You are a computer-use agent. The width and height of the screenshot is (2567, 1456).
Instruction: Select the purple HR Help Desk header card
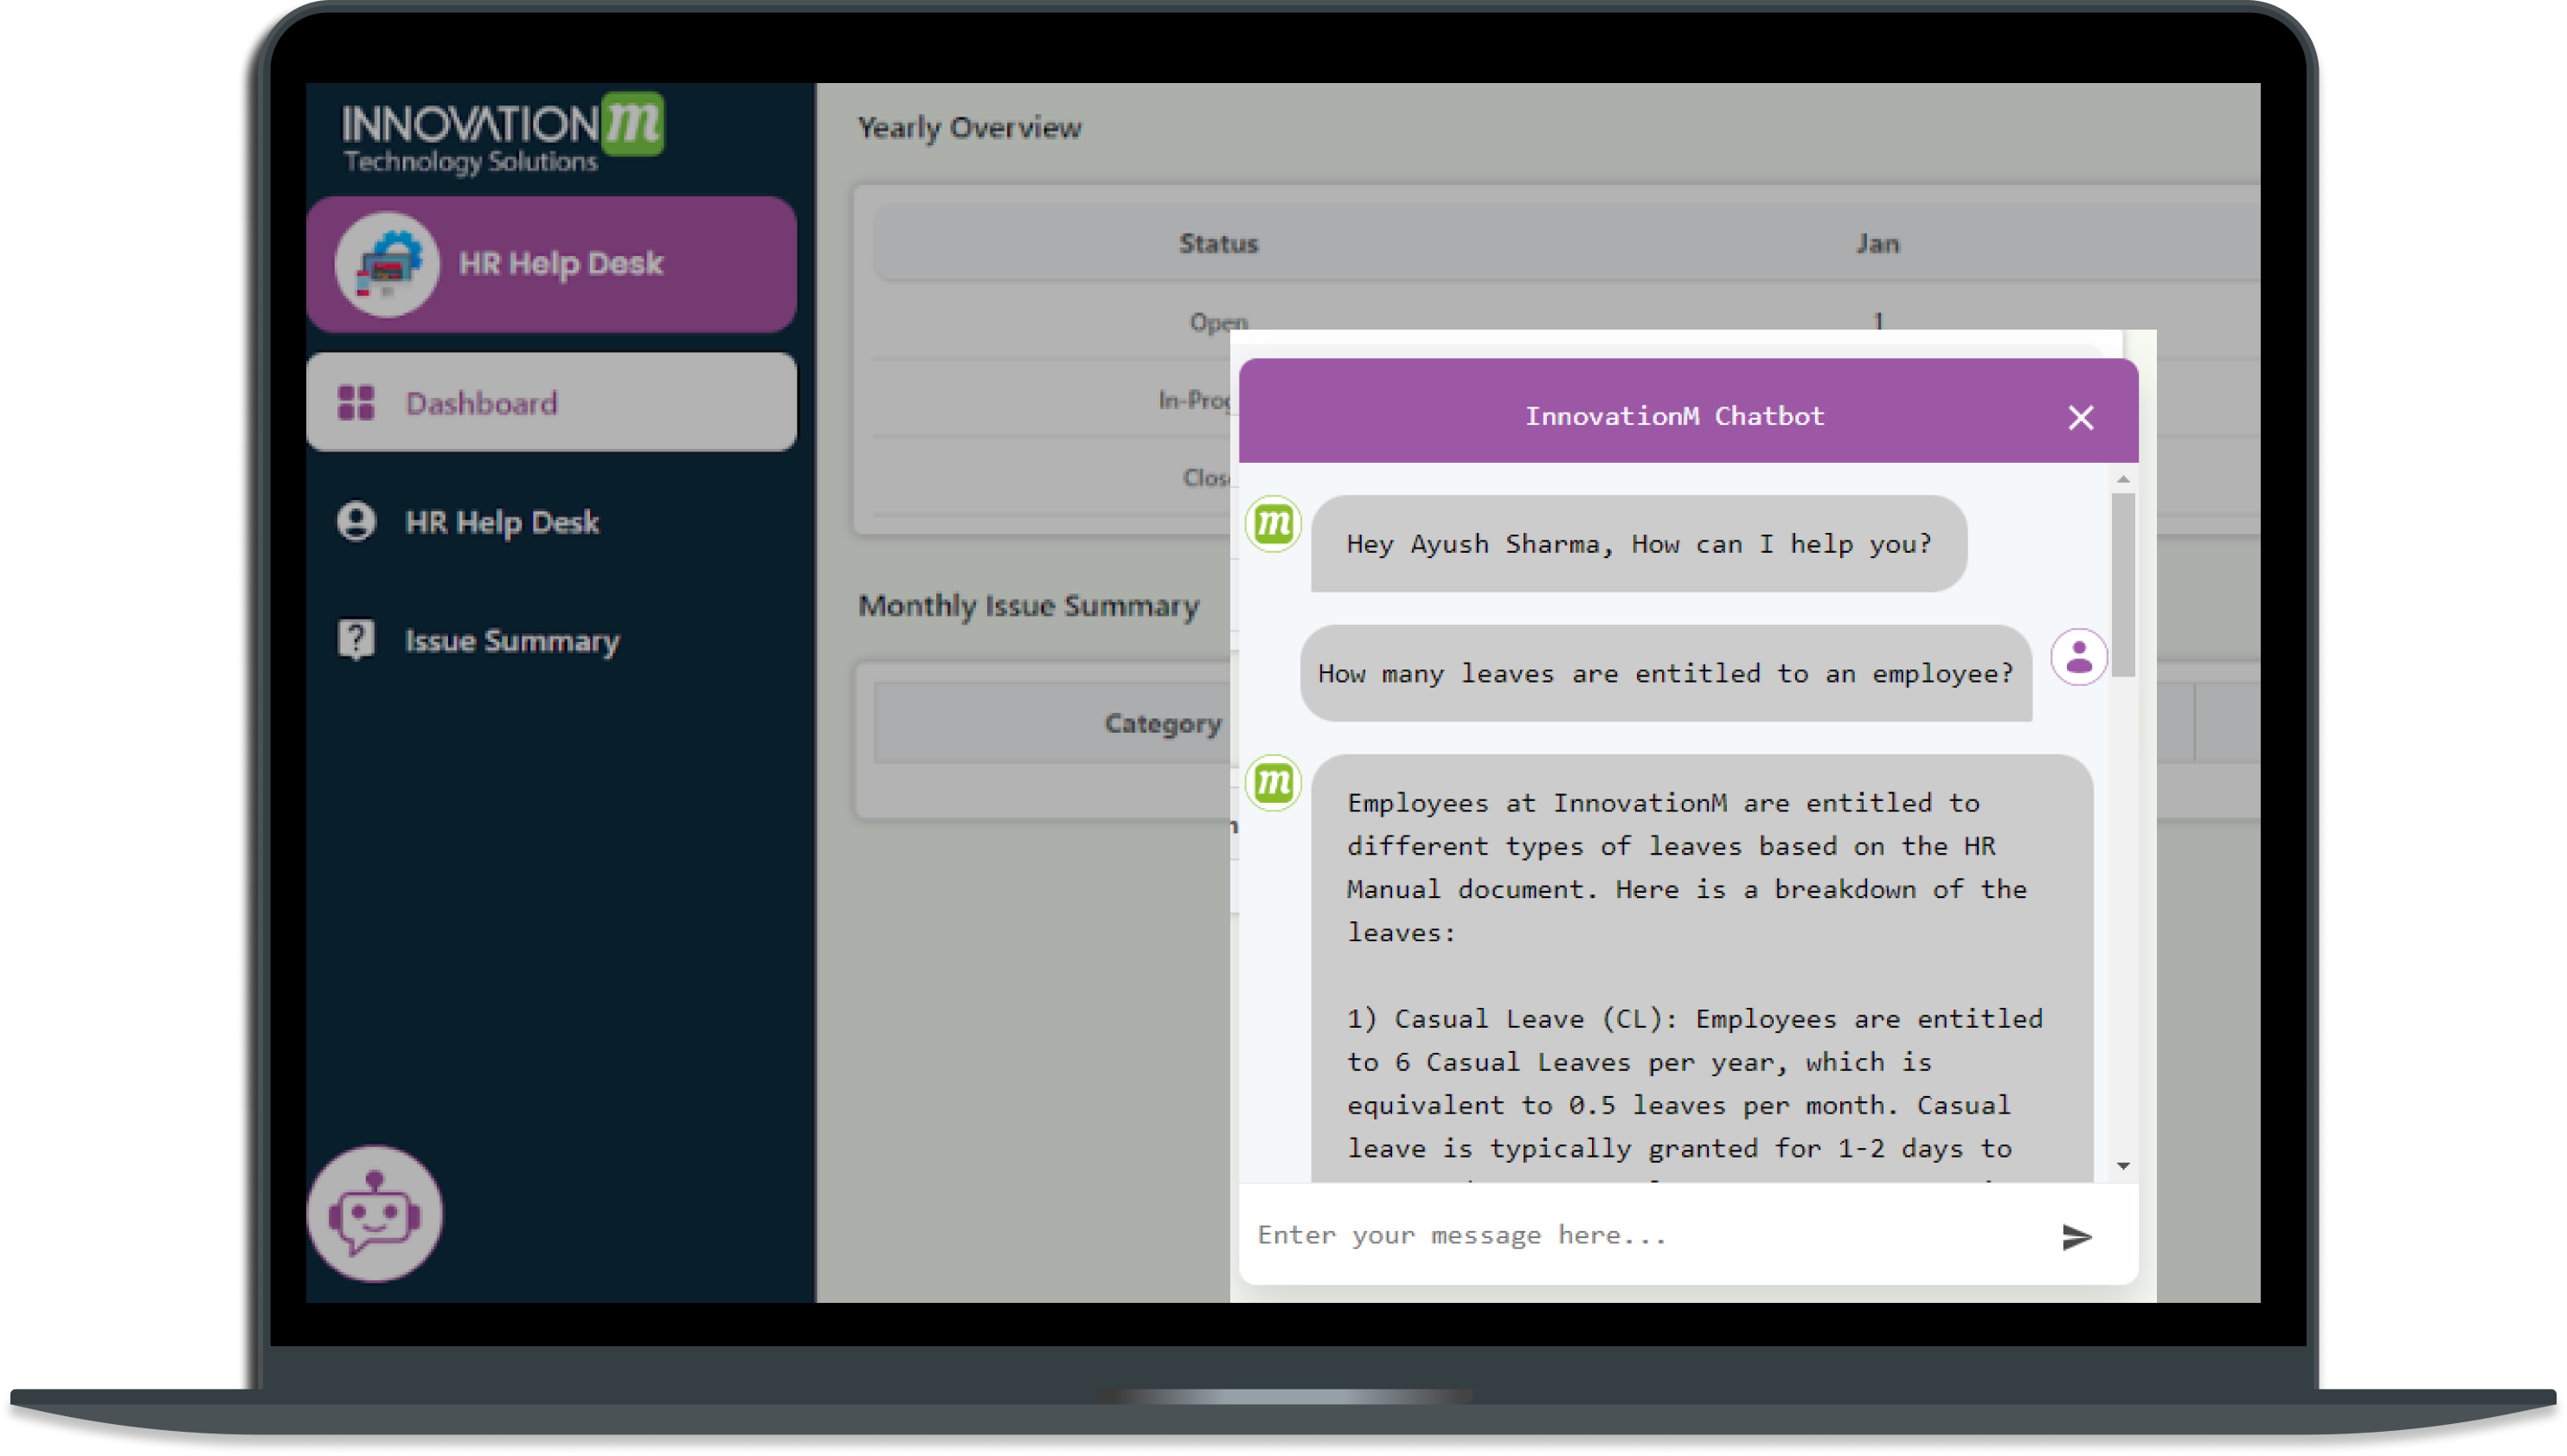[551, 264]
